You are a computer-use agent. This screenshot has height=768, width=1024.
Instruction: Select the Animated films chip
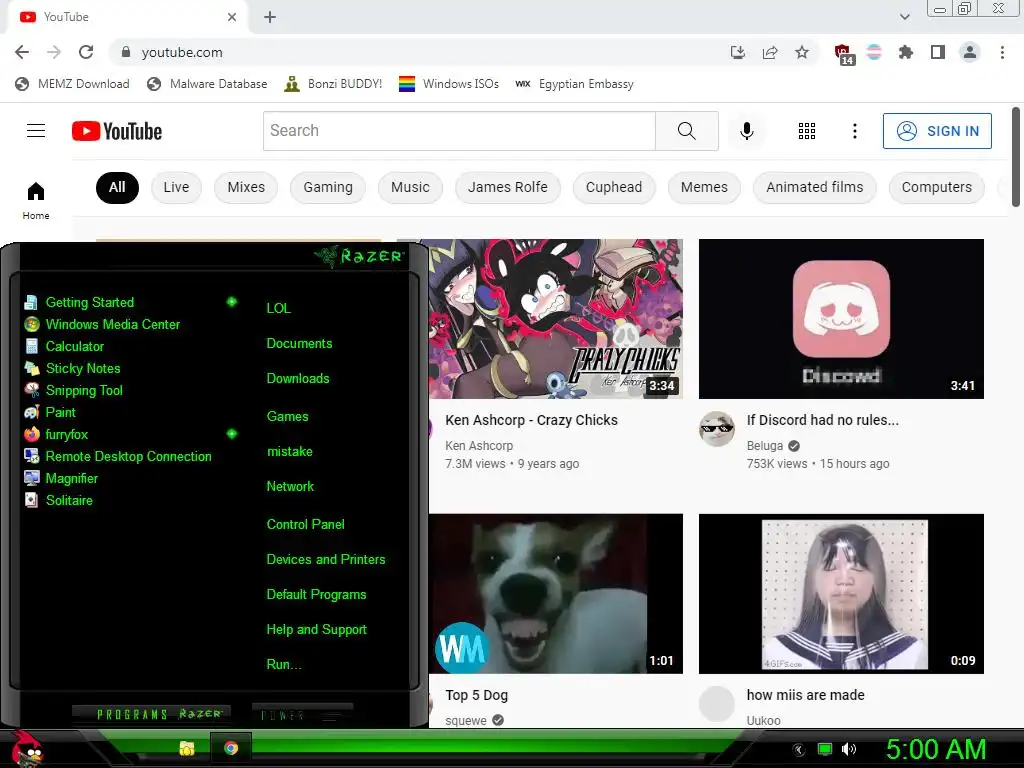click(814, 187)
